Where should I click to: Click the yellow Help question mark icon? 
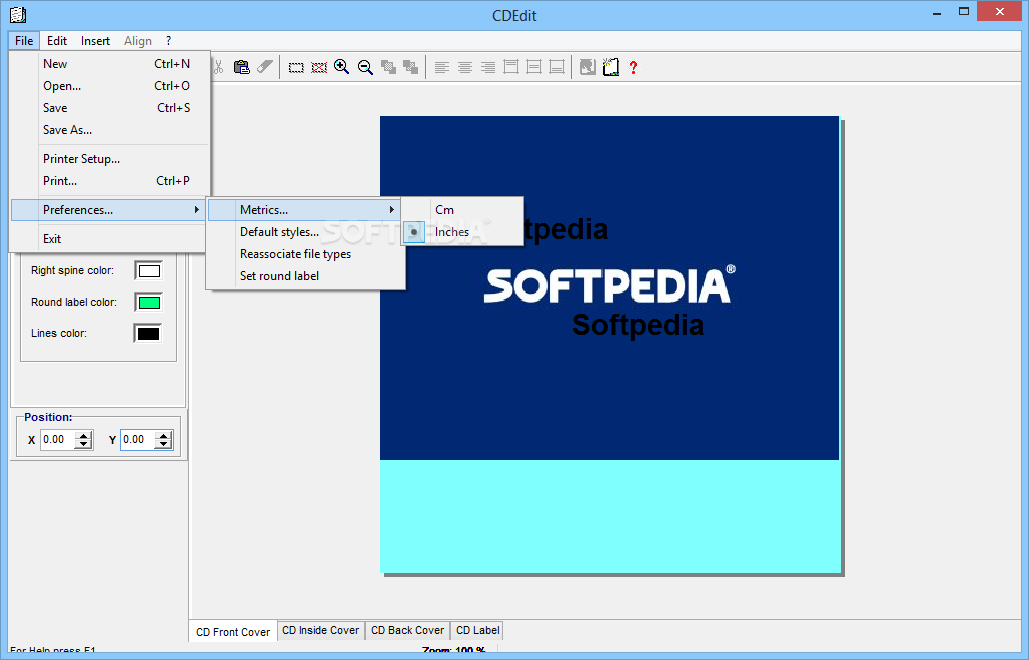633,67
